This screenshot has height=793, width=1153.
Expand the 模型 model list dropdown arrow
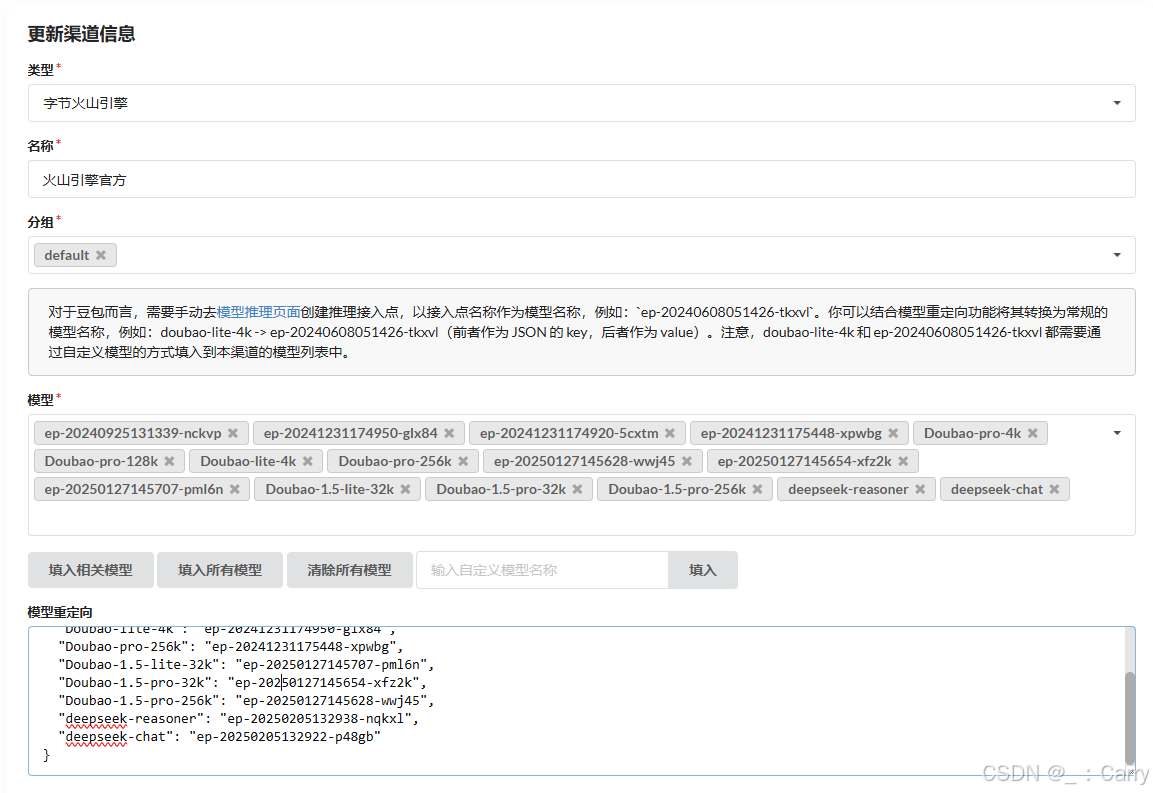coord(1117,433)
